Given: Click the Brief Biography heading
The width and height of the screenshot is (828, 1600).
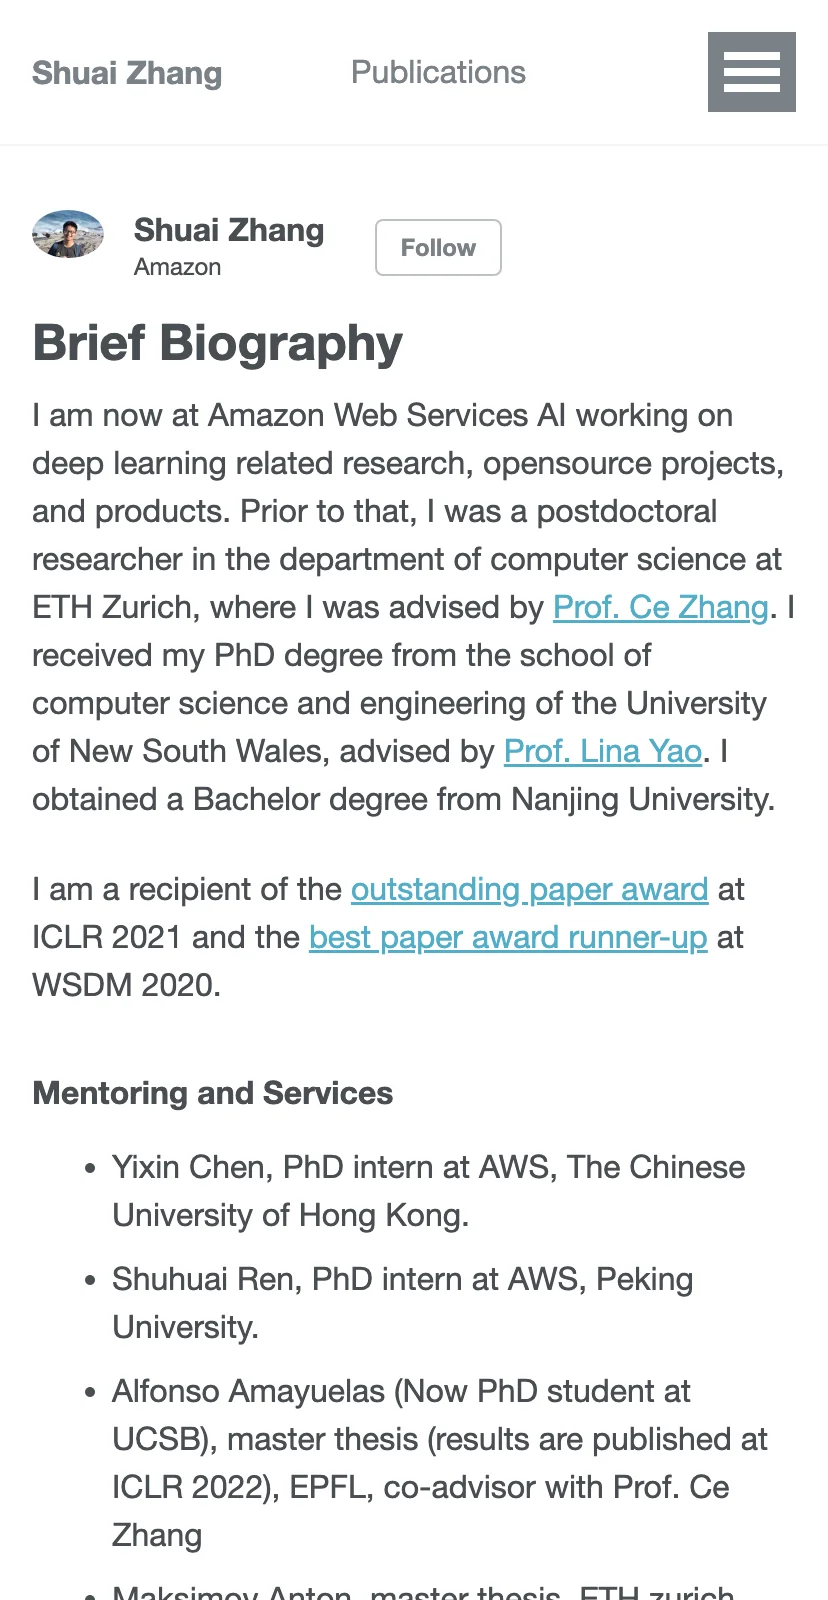Looking at the screenshot, I should pyautogui.click(x=218, y=343).
